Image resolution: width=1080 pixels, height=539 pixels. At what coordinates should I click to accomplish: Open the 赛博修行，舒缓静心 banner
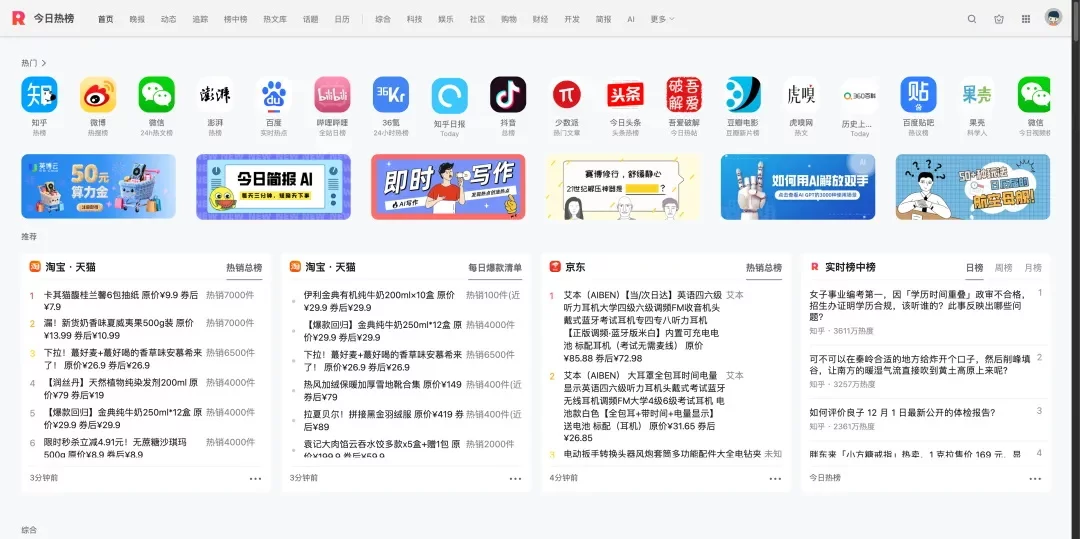[623, 187]
